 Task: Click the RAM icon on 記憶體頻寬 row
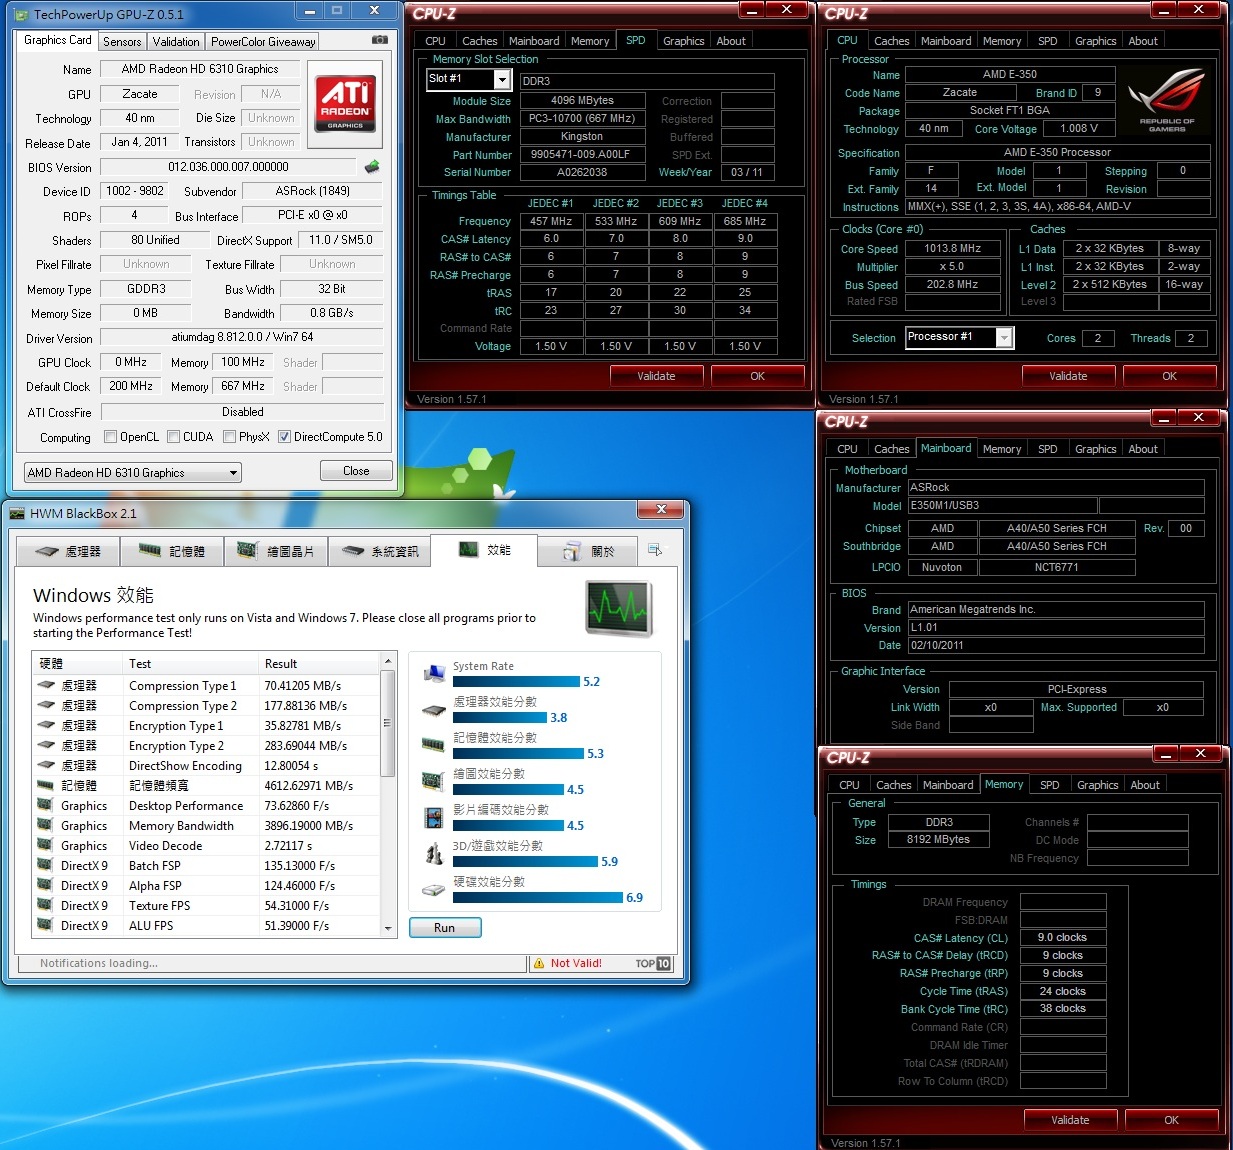pos(45,786)
